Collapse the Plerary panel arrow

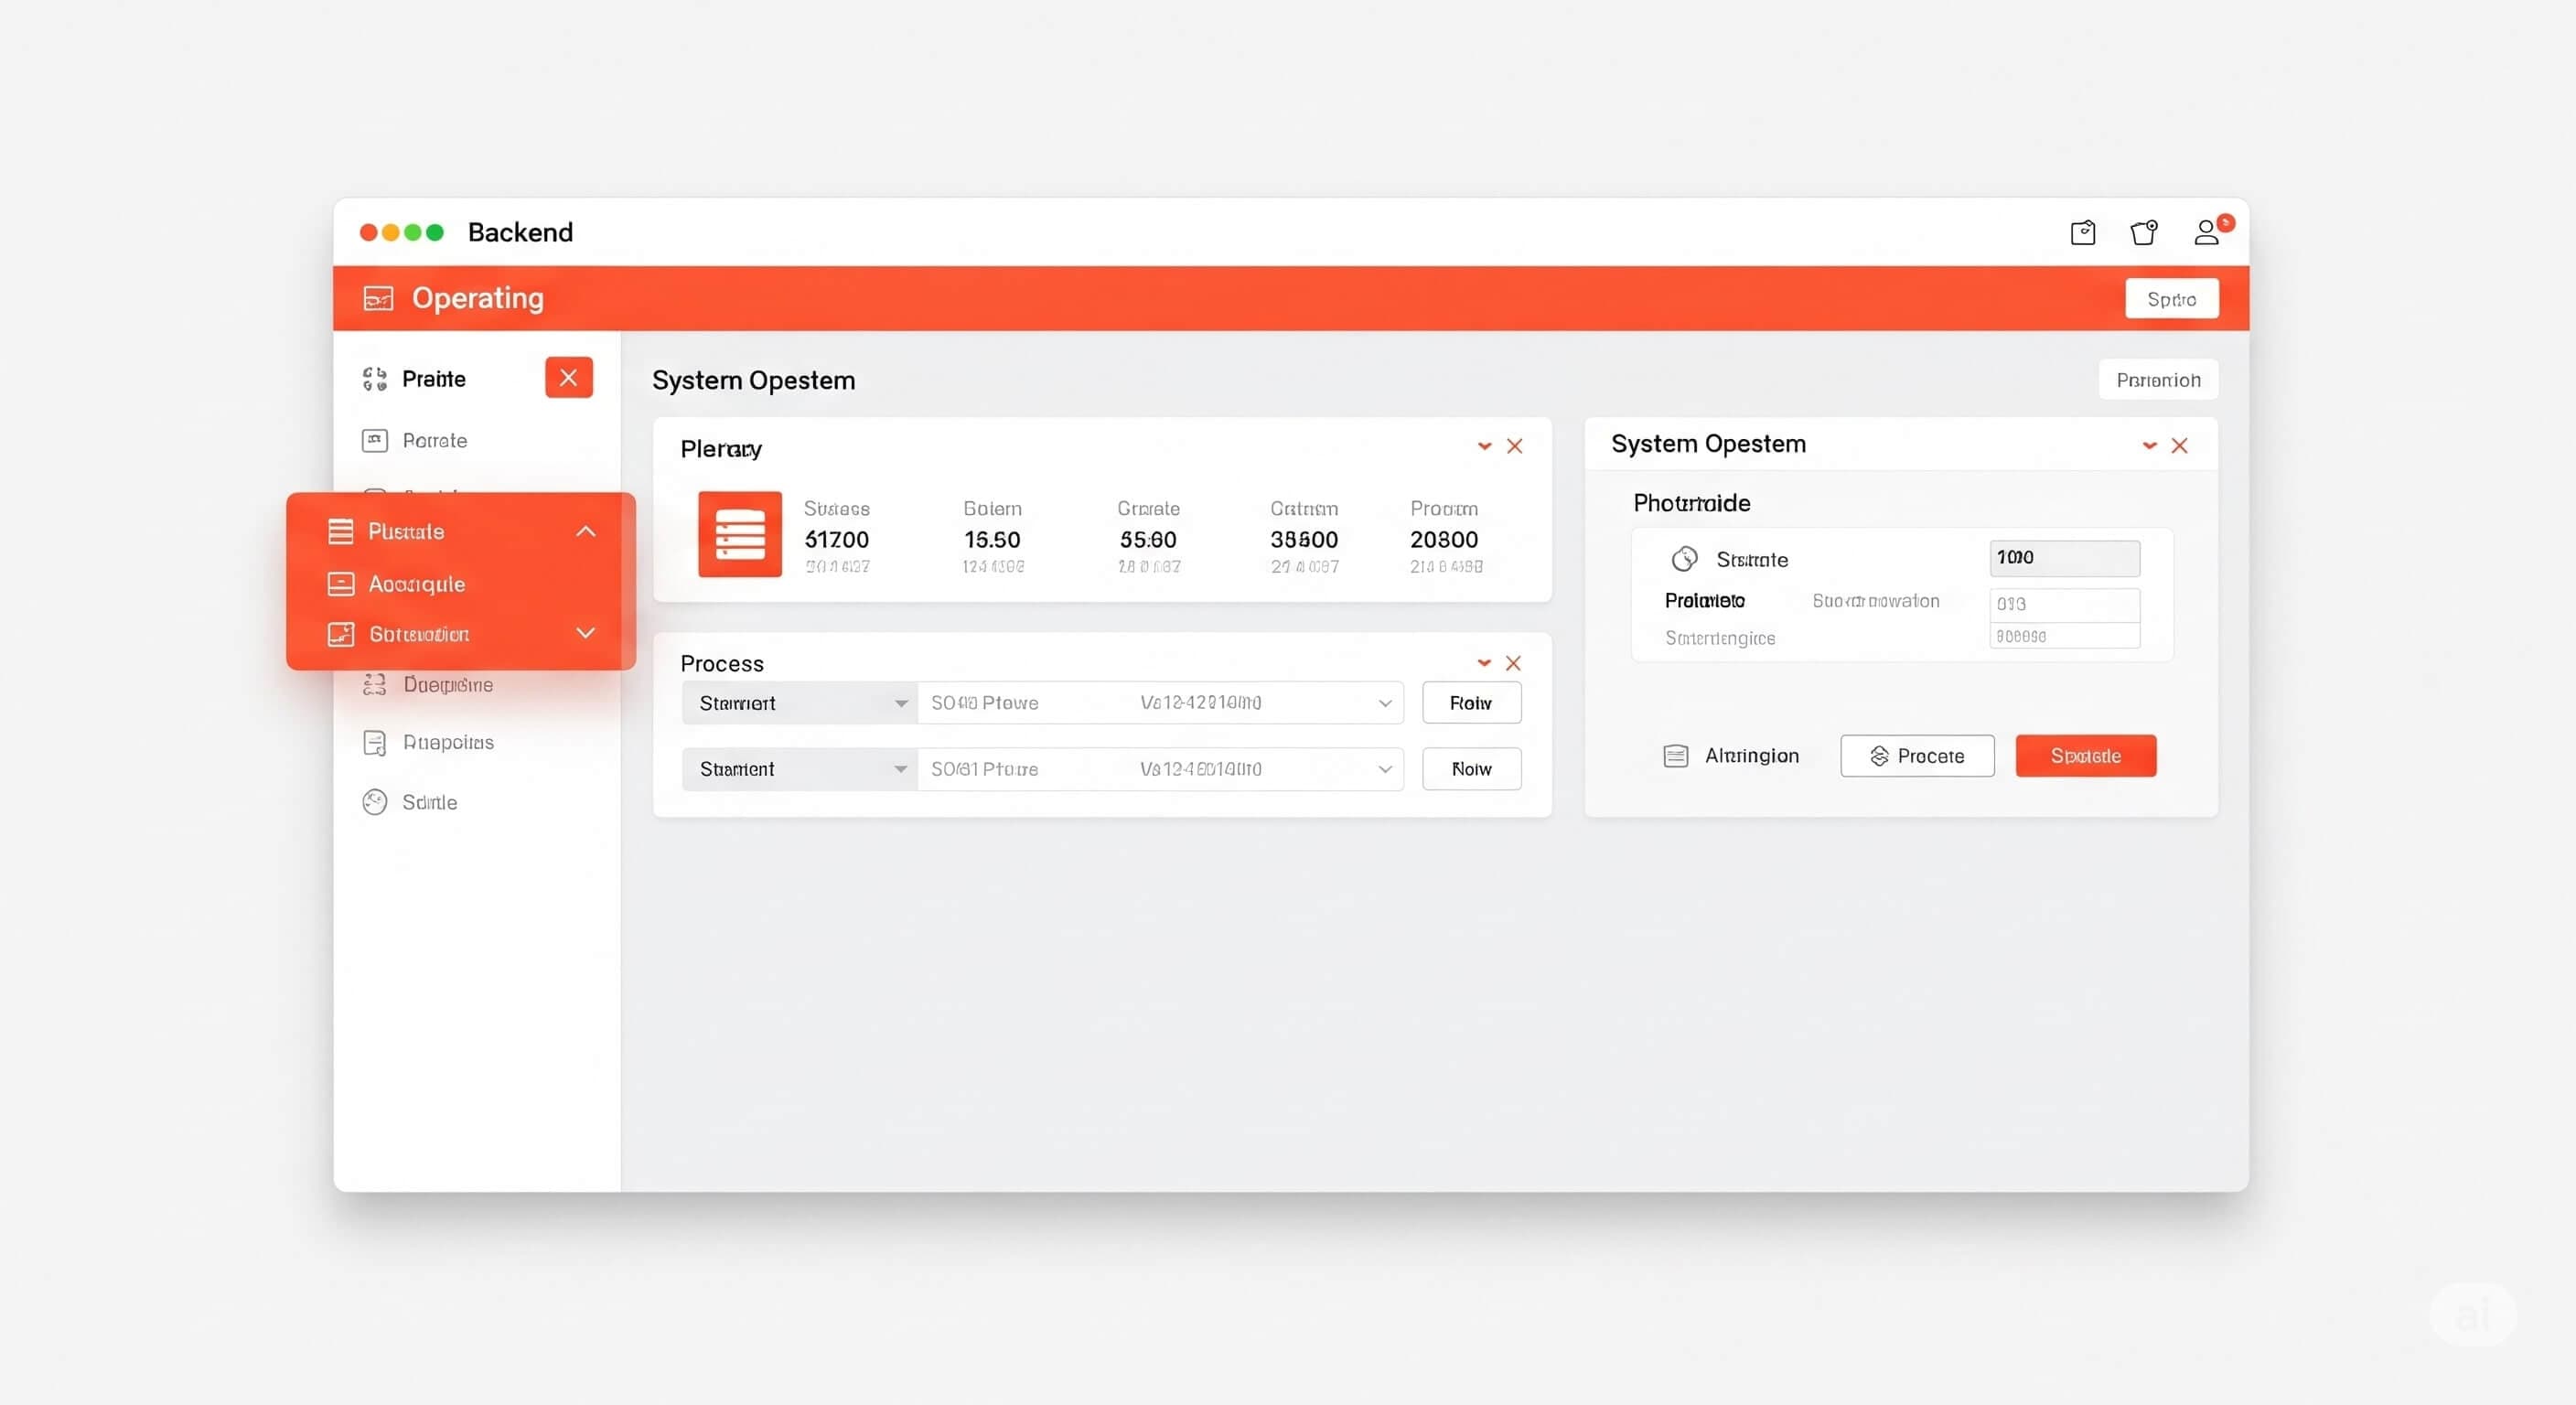pos(1484,446)
